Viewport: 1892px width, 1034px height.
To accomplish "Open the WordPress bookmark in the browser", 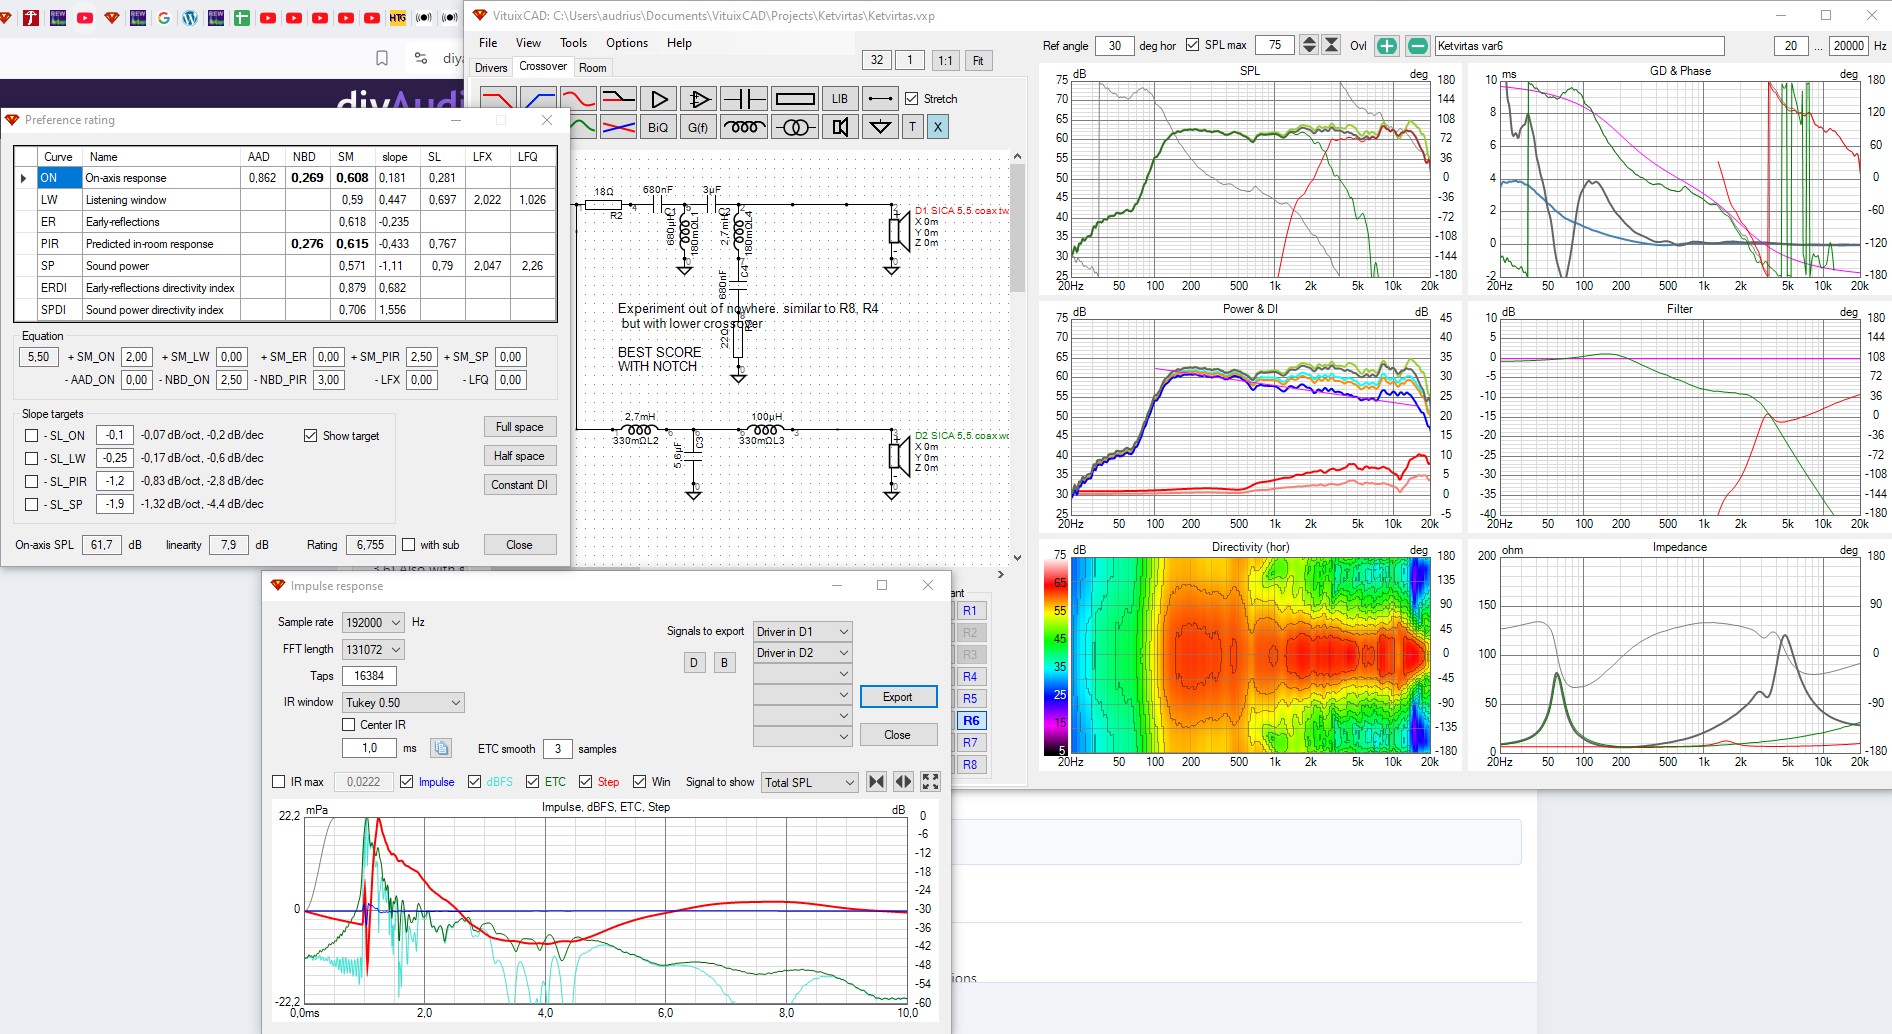I will (x=190, y=18).
